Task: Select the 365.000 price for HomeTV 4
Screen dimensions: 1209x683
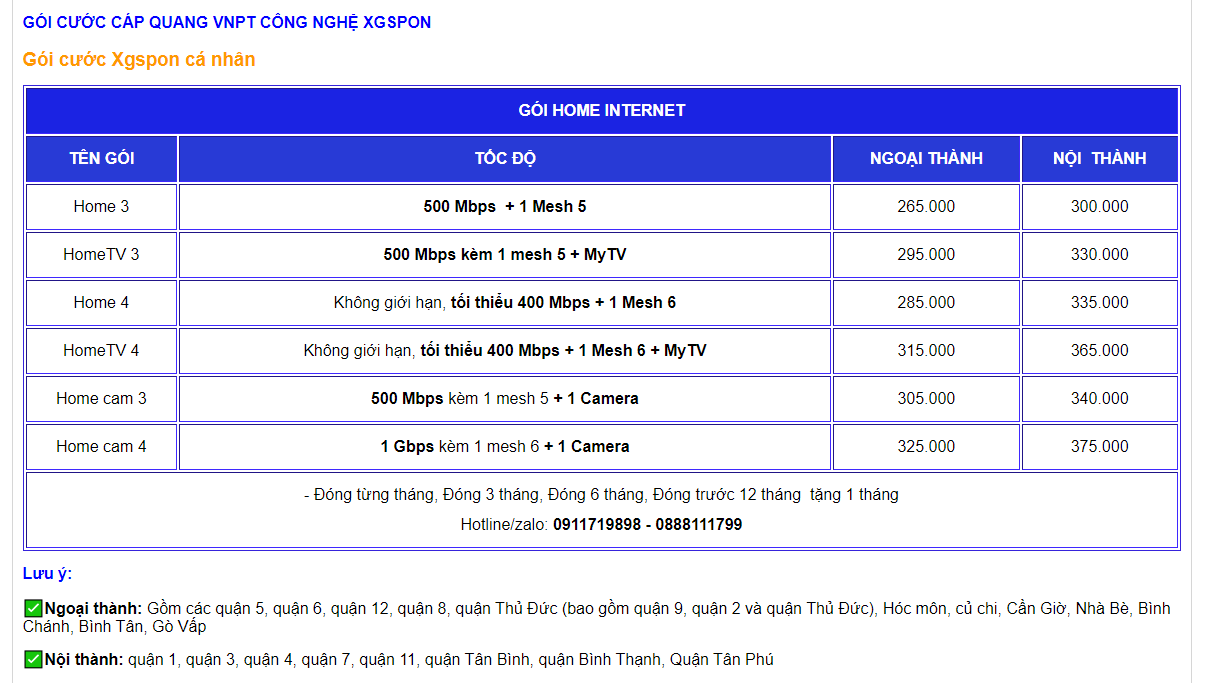Action: click(1100, 350)
